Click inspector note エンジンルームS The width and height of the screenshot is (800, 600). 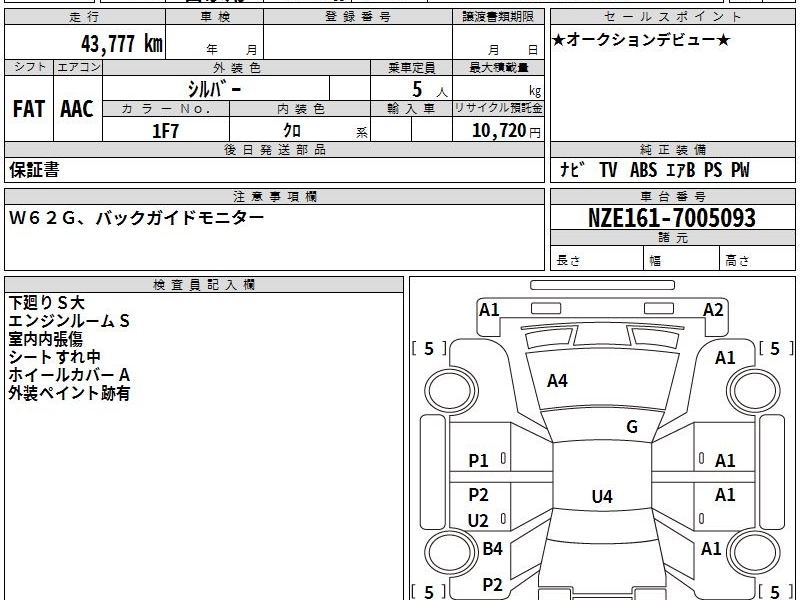pos(69,321)
